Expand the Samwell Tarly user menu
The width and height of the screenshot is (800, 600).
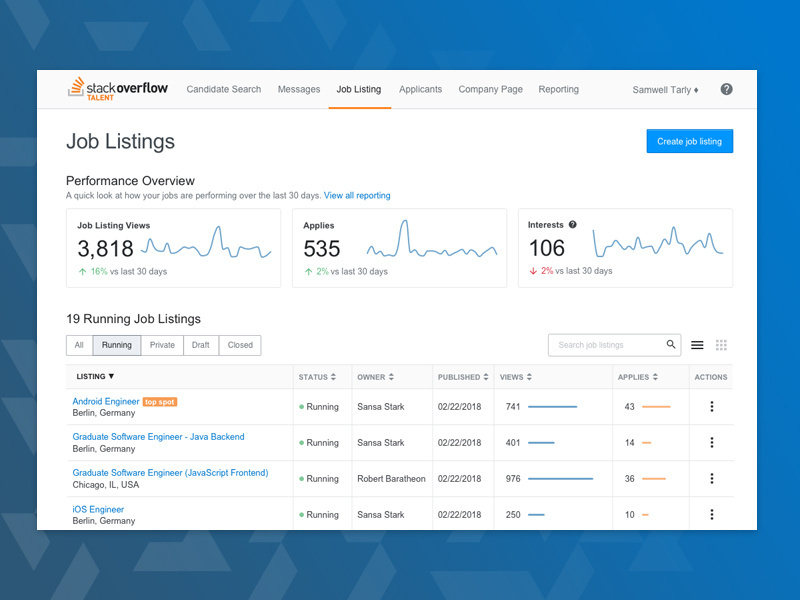665,90
